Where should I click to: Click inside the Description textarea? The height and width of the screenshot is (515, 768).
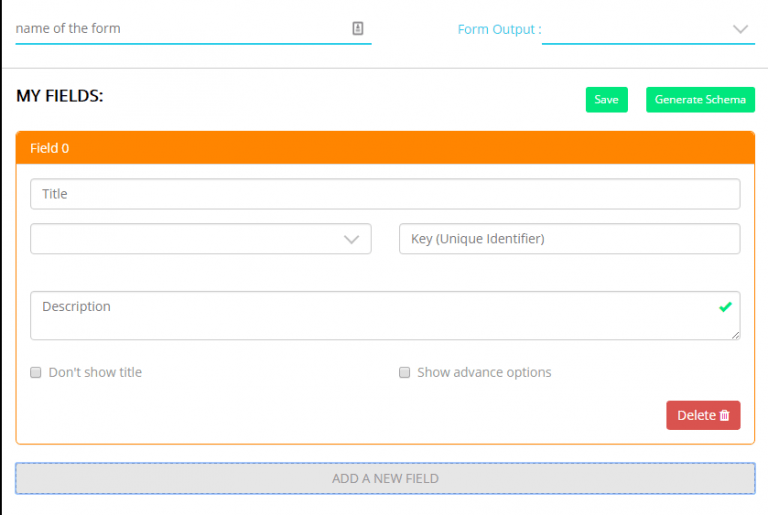[385, 316]
